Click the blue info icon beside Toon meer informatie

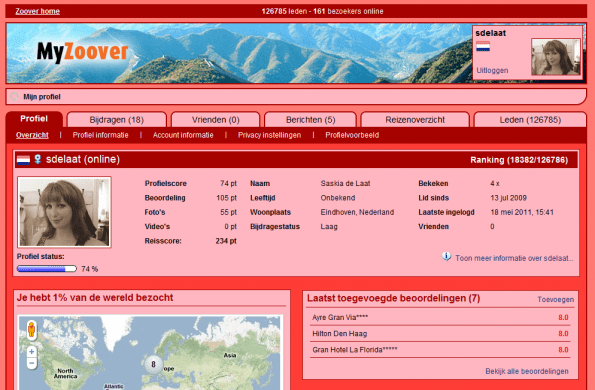tap(447, 257)
